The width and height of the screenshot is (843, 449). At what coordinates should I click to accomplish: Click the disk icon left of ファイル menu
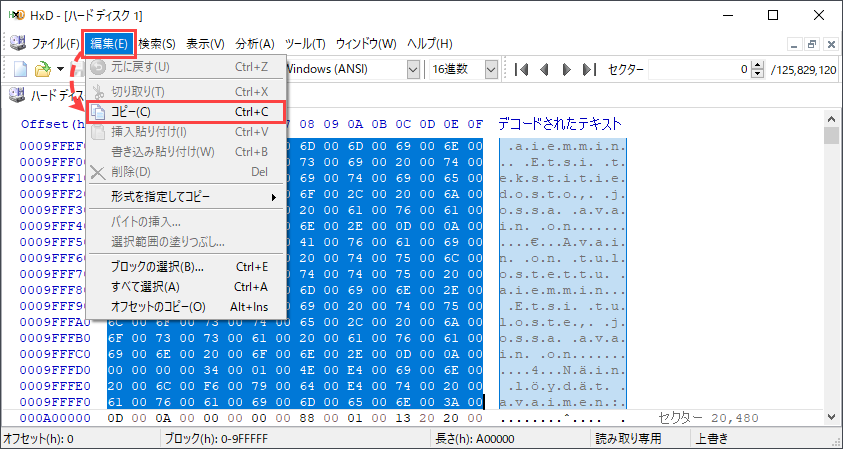18,43
